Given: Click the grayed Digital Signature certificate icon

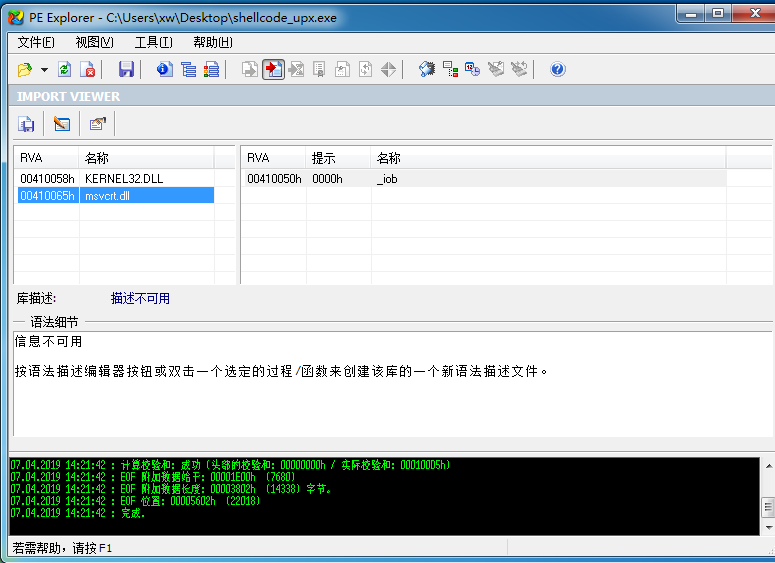Looking at the screenshot, I should point(319,70).
